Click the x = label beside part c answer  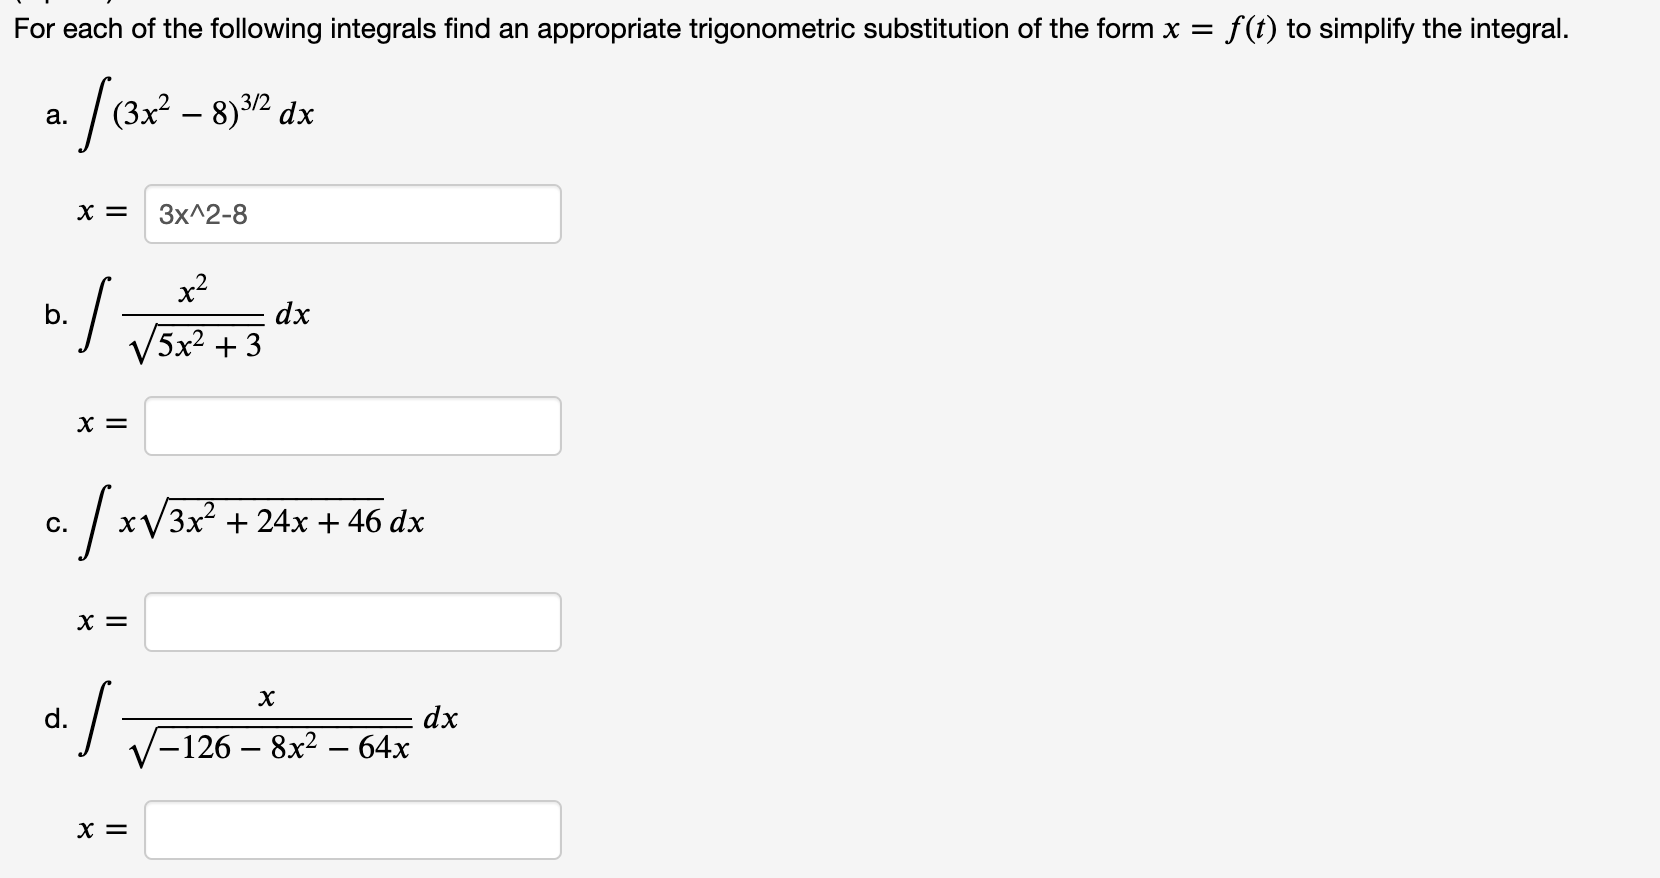[100, 621]
